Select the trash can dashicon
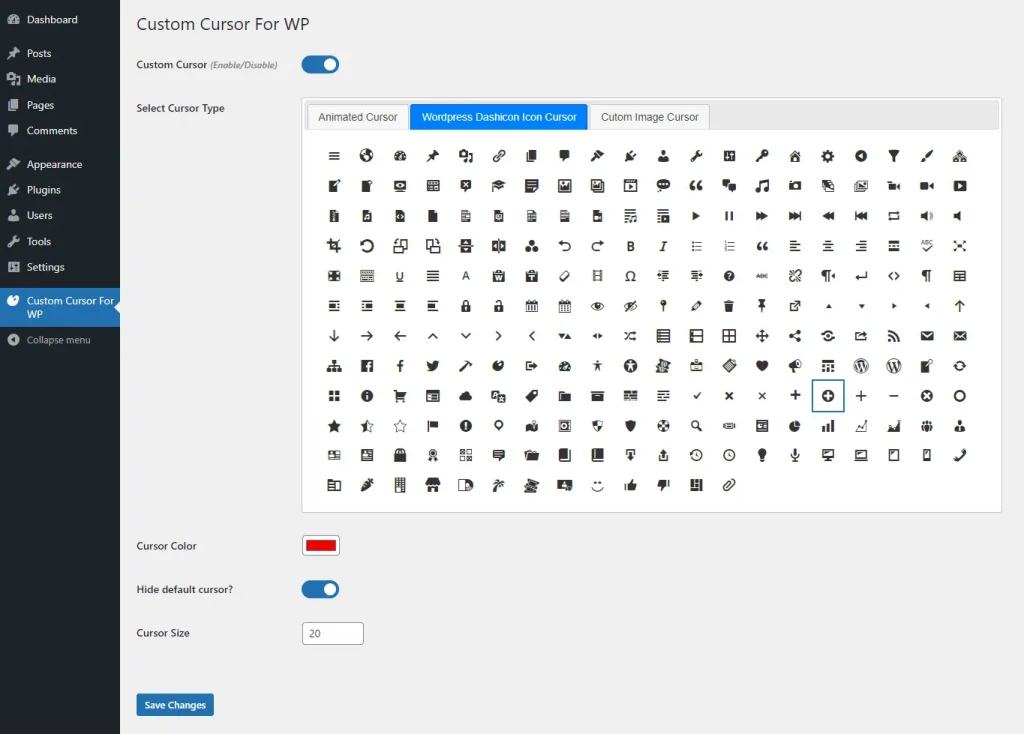This screenshot has height=734, width=1024. (x=729, y=306)
